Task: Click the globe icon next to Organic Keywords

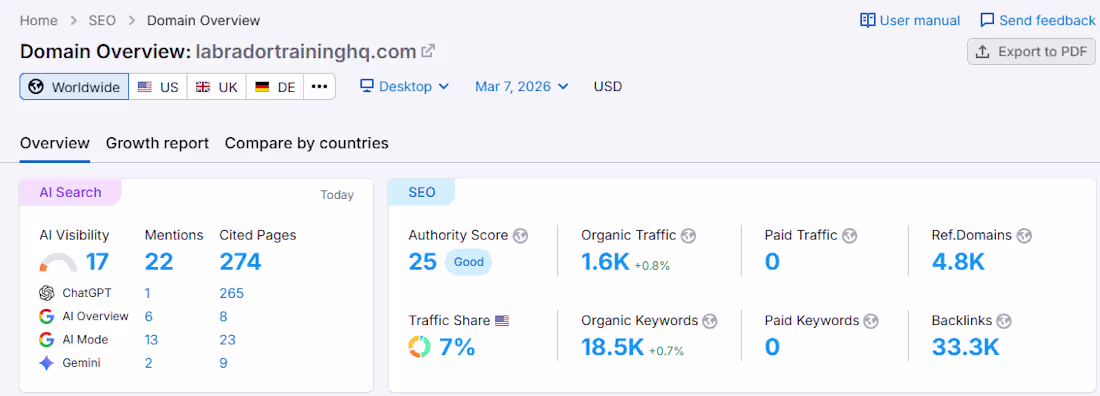Action: pos(710,321)
